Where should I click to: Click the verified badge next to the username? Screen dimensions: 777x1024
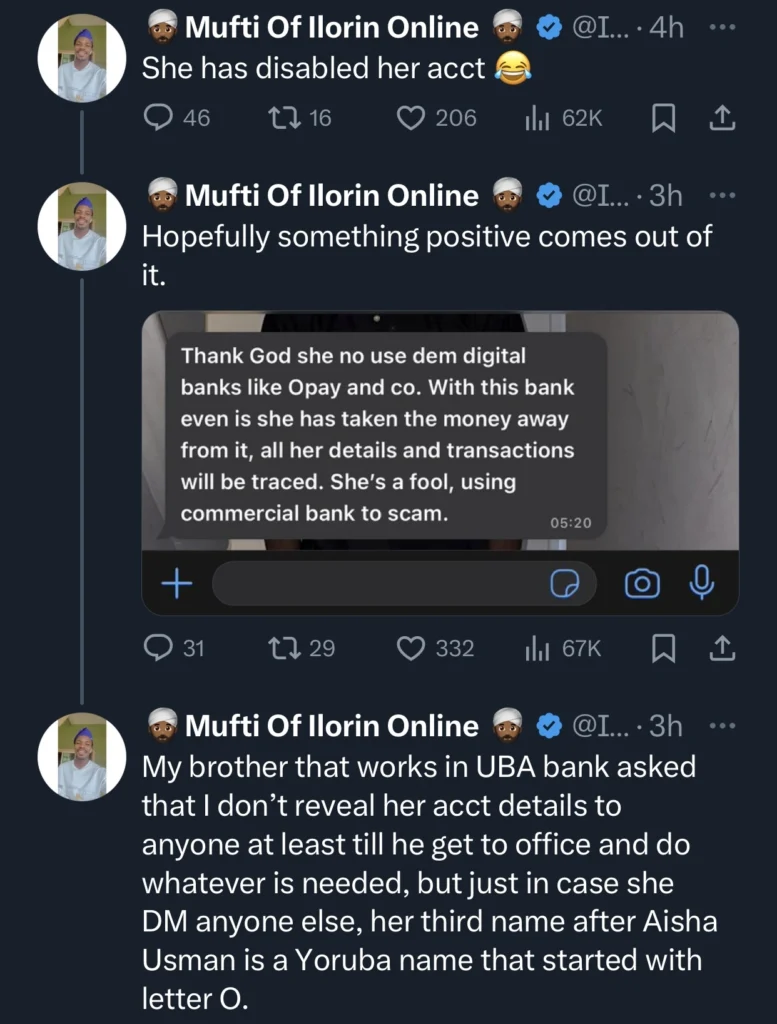(549, 27)
